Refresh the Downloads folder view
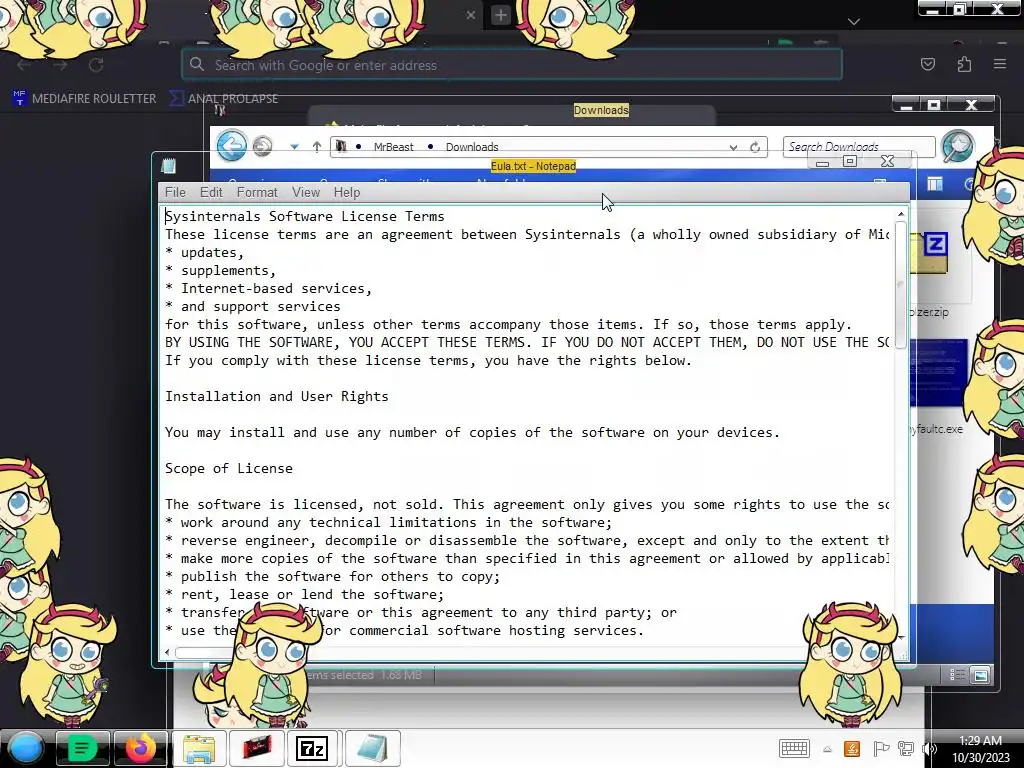The height and width of the screenshot is (768, 1024). (x=755, y=148)
